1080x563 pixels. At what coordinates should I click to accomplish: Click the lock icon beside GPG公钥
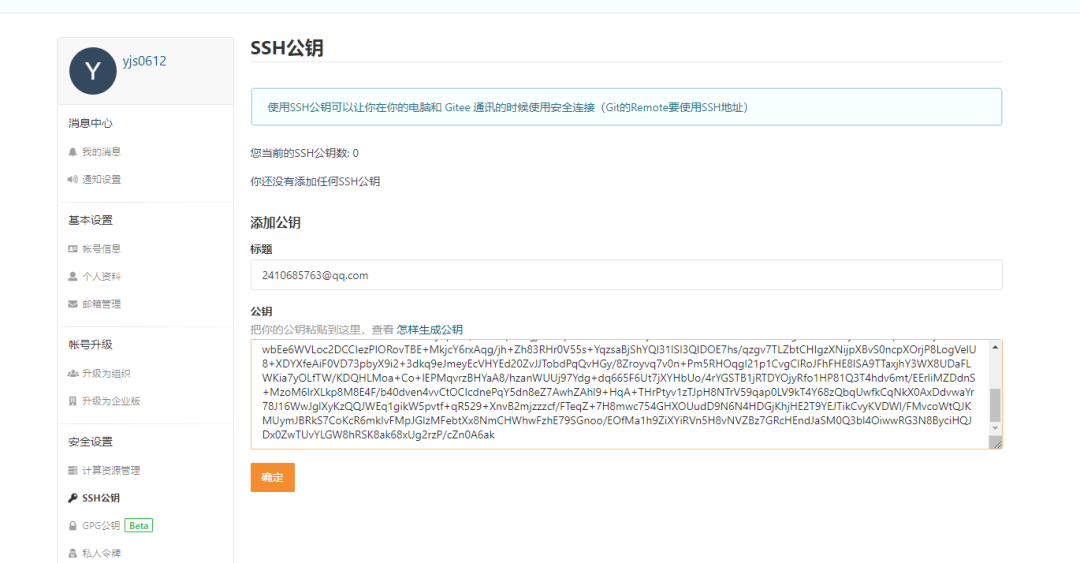click(x=72, y=526)
